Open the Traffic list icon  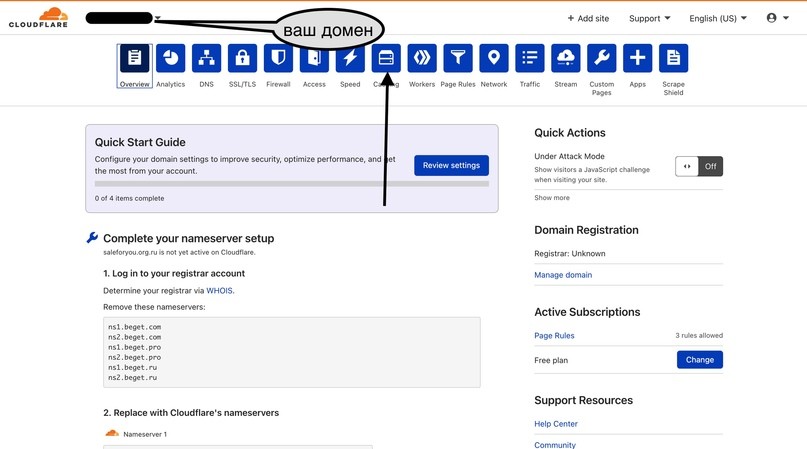(x=530, y=58)
